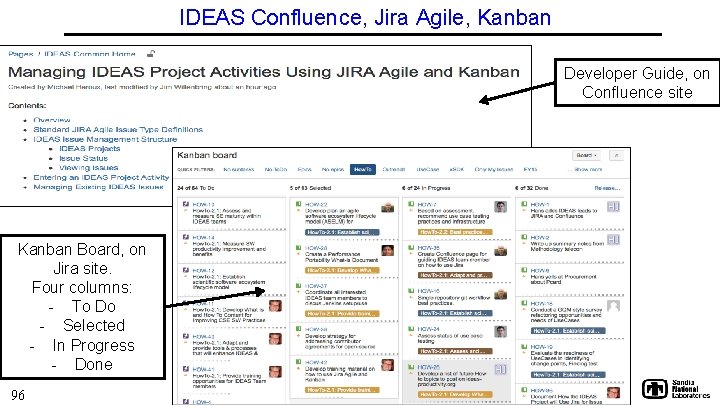Click the issue type icon on card HOW-13
The height and width of the screenshot is (405, 720).
pyautogui.click(x=186, y=204)
